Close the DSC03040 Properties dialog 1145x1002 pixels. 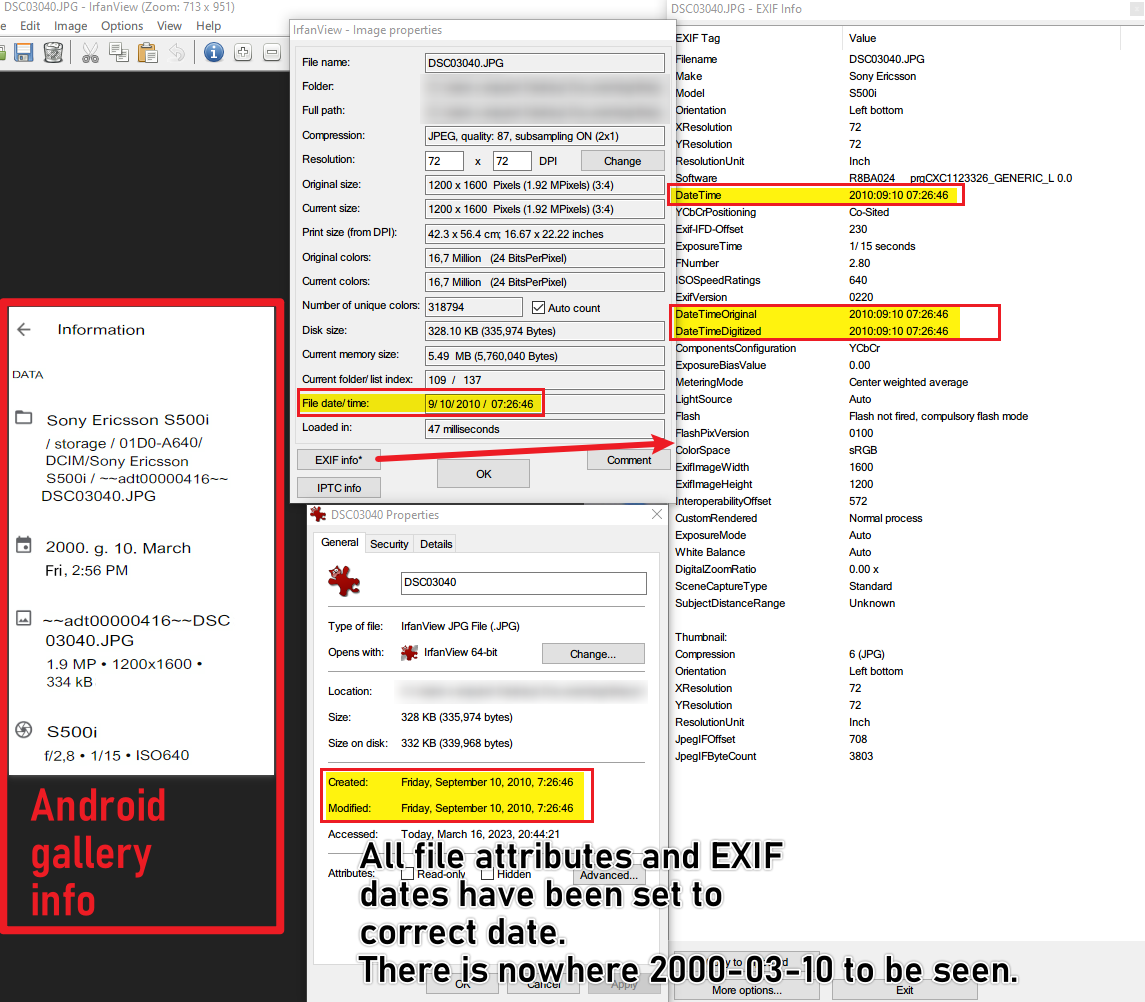[657, 514]
